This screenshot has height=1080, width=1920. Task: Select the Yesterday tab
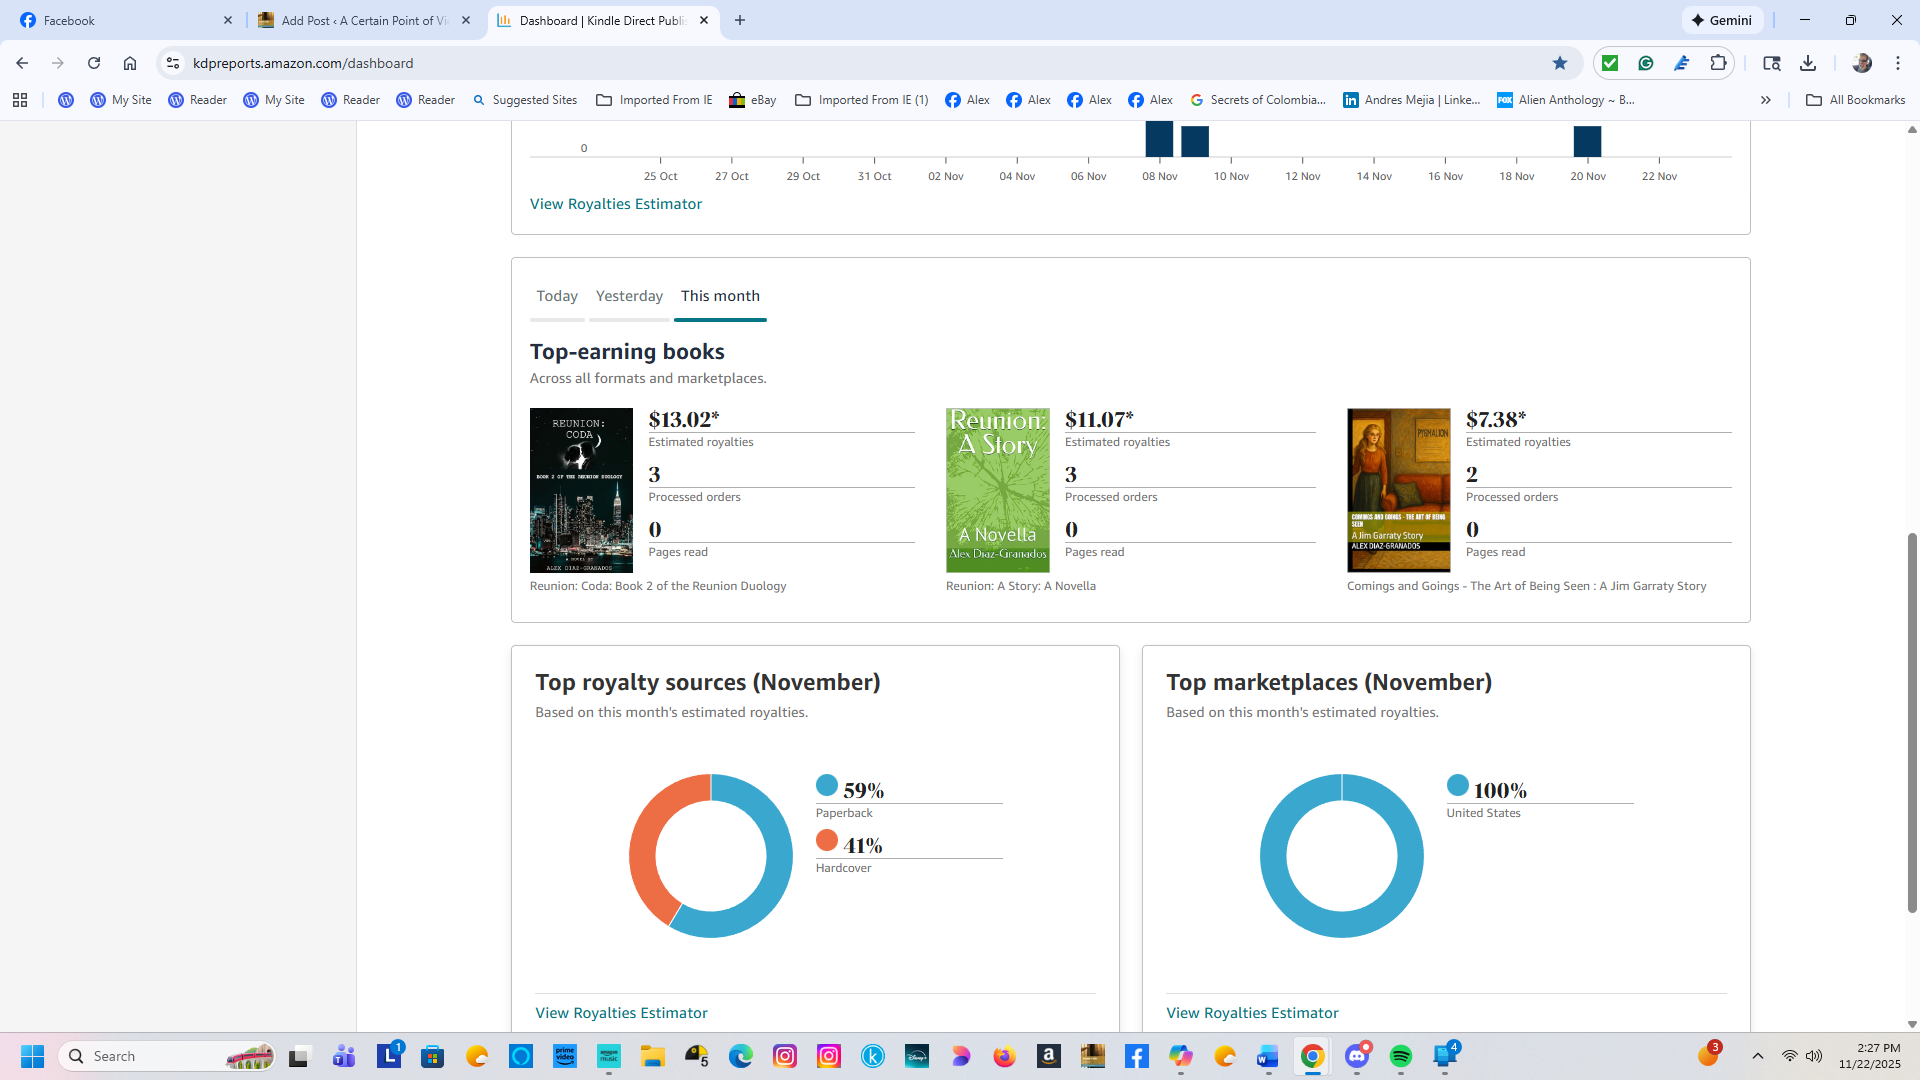pos(629,296)
